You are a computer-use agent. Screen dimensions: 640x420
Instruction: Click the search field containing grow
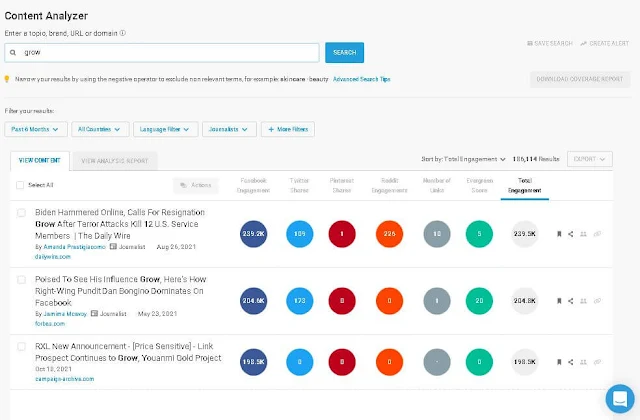click(x=162, y=53)
